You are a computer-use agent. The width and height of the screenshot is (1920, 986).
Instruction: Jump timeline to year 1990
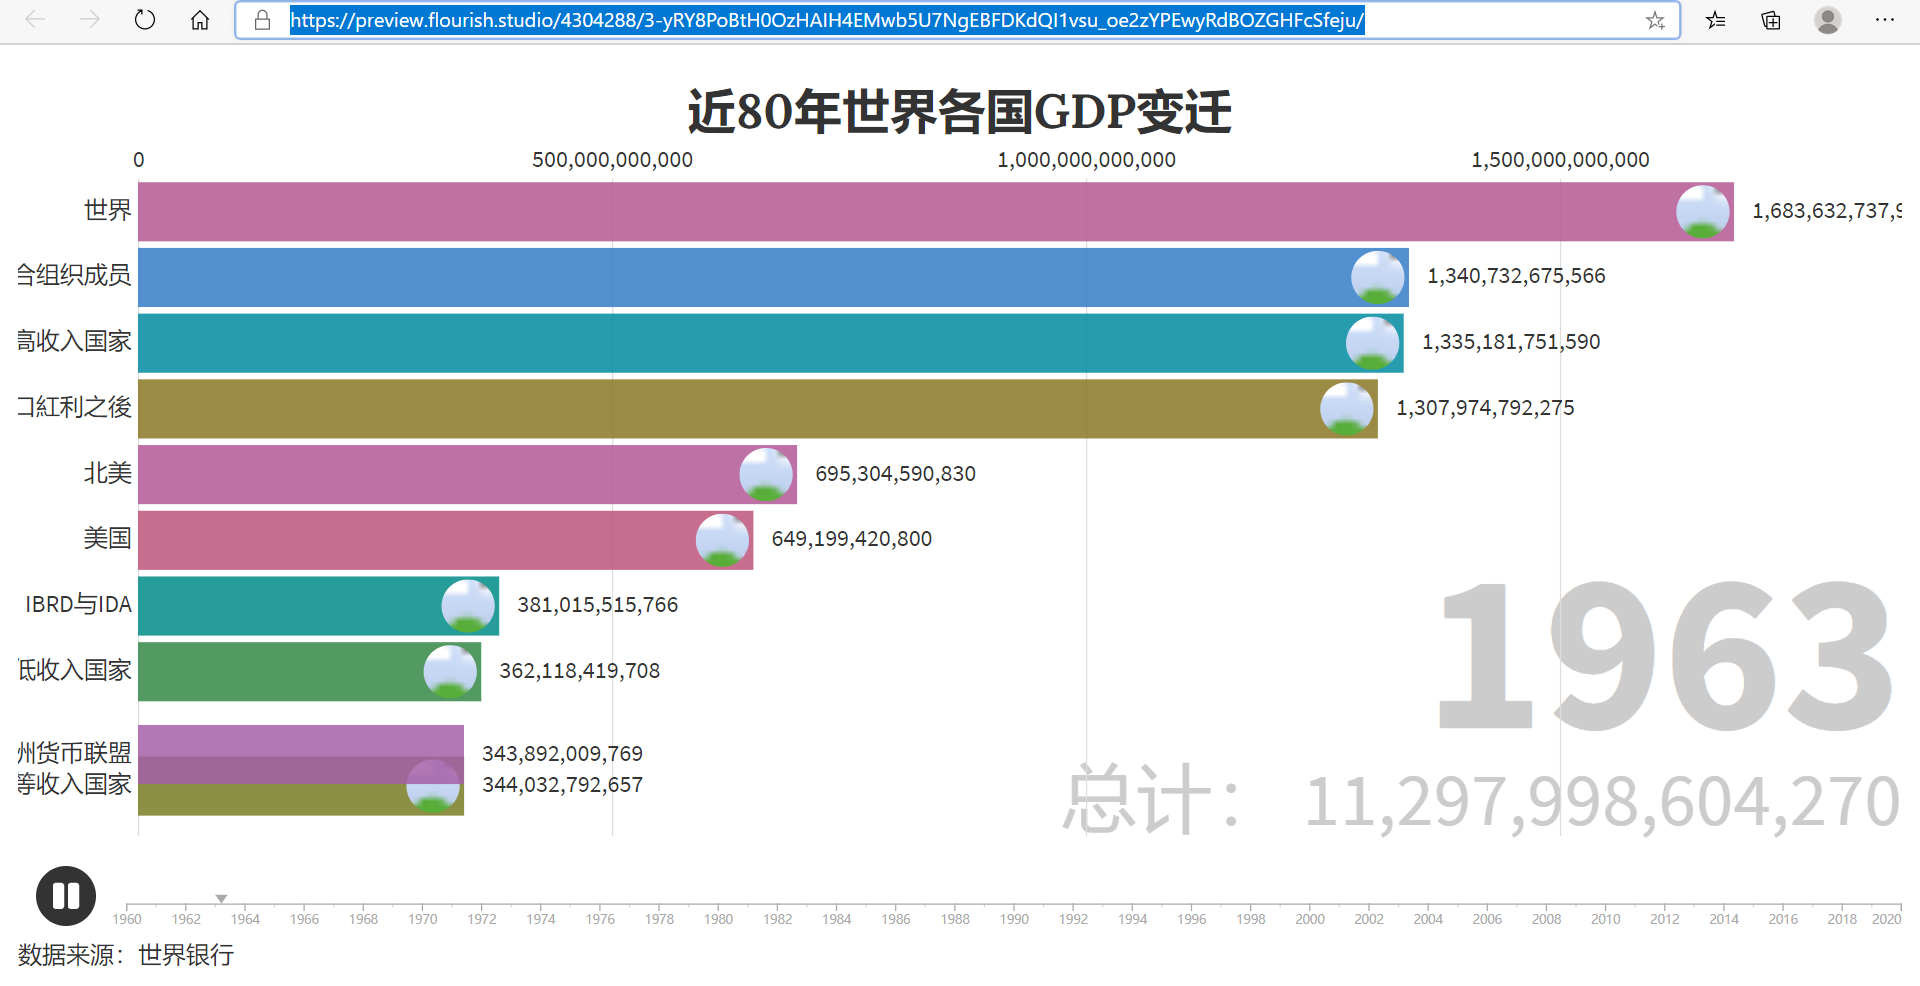(x=1014, y=919)
